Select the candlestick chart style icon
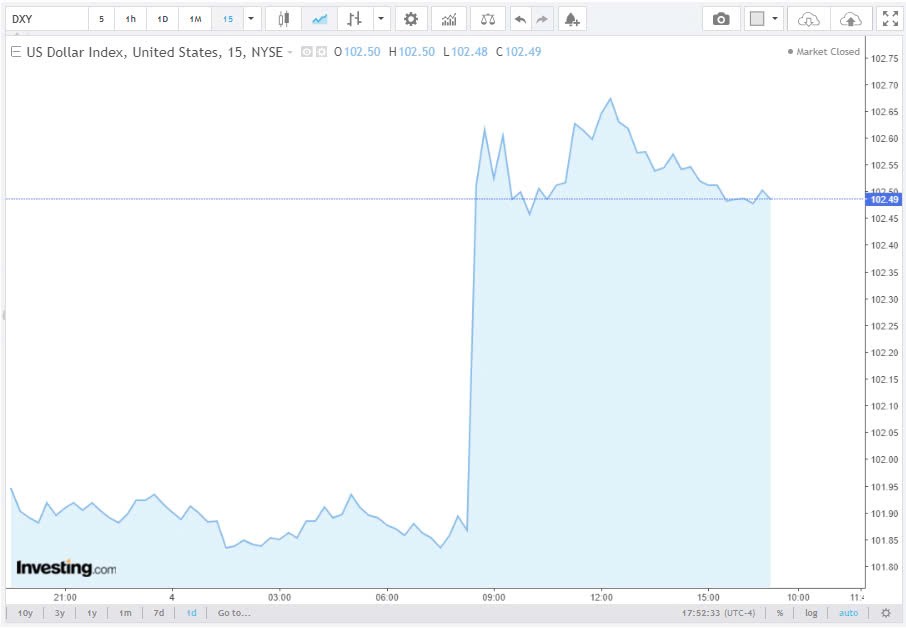 (x=283, y=18)
